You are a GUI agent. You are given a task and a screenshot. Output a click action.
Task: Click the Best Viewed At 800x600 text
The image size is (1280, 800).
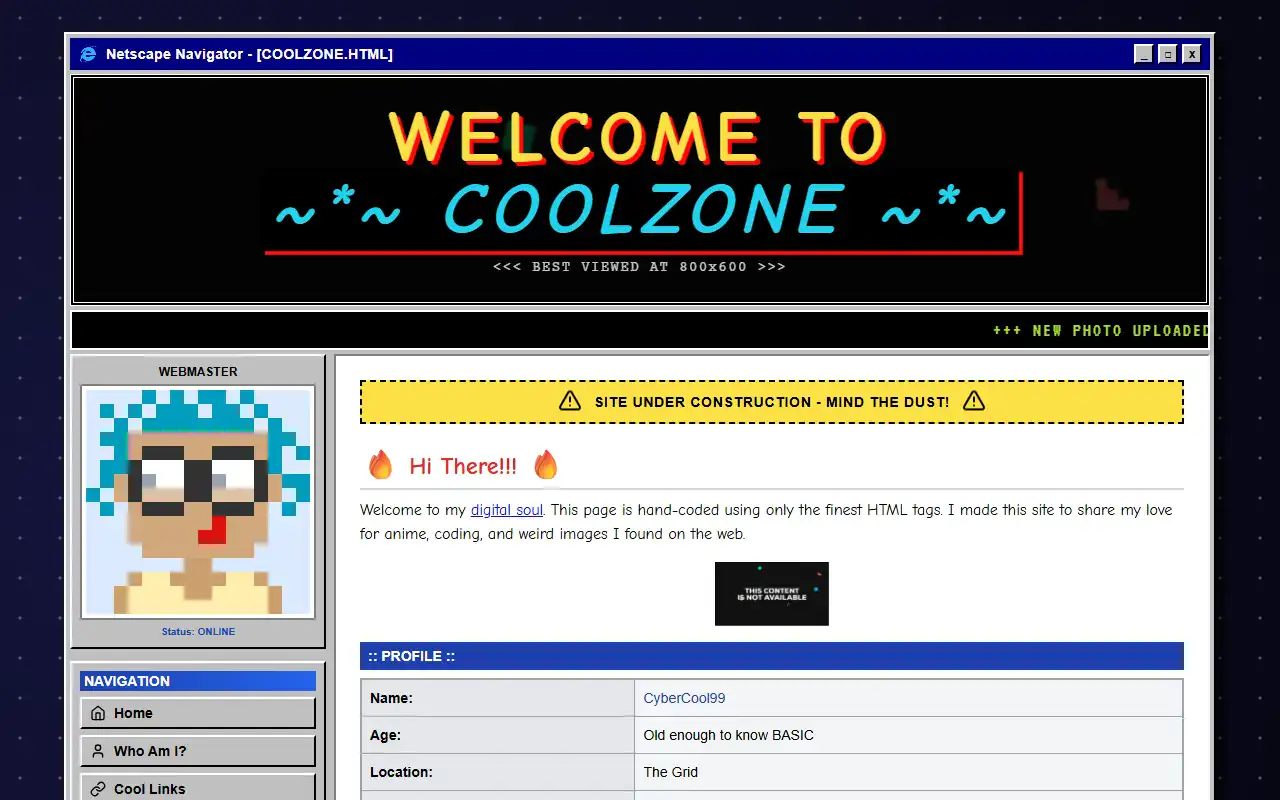(x=640, y=267)
